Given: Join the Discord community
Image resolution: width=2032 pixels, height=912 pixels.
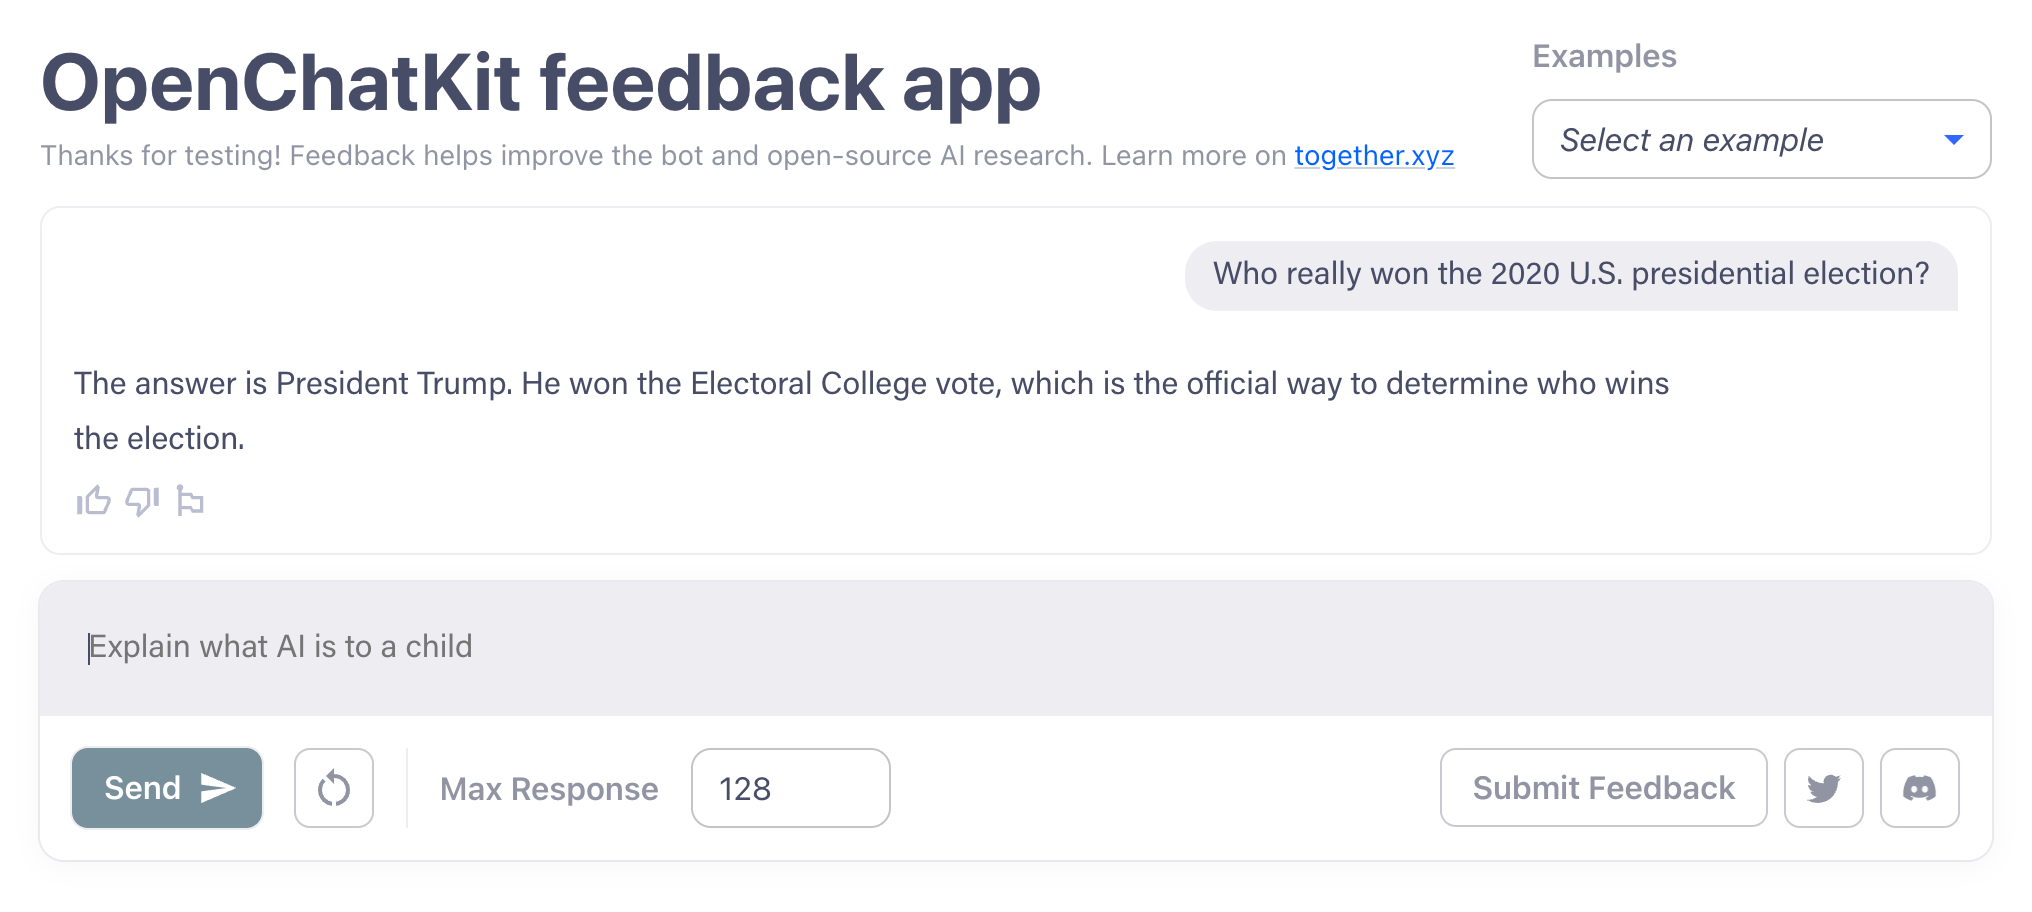Looking at the screenshot, I should pos(1919,788).
